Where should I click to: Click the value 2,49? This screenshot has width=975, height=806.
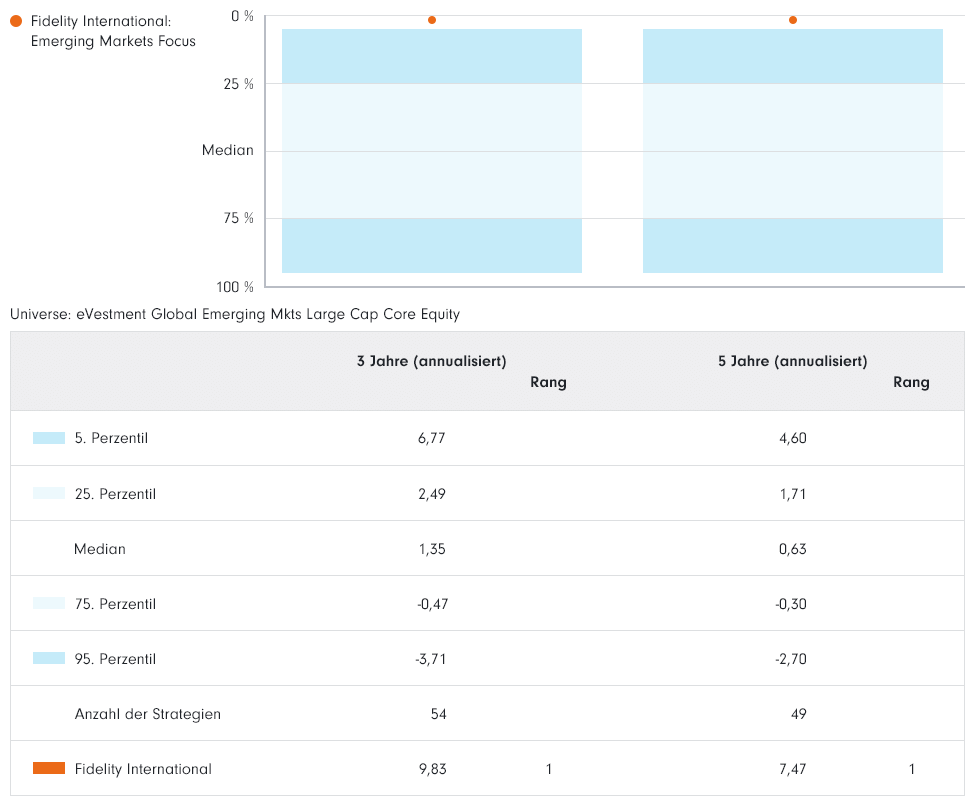pyautogui.click(x=432, y=494)
